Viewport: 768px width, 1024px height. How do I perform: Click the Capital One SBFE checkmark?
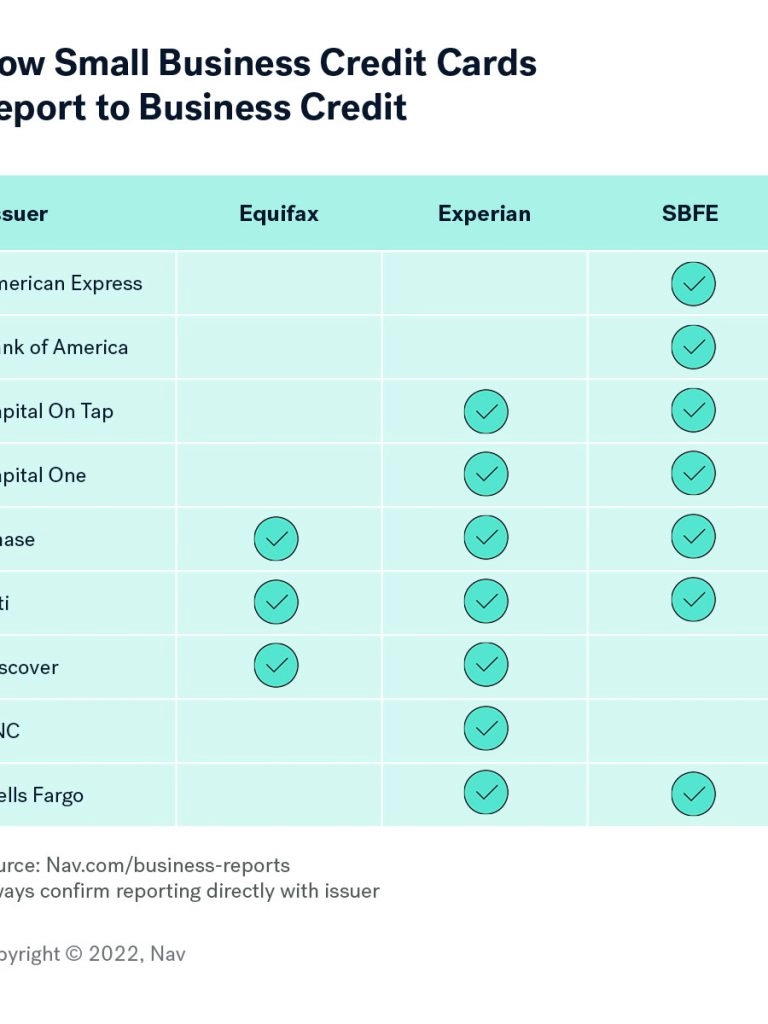(x=693, y=474)
